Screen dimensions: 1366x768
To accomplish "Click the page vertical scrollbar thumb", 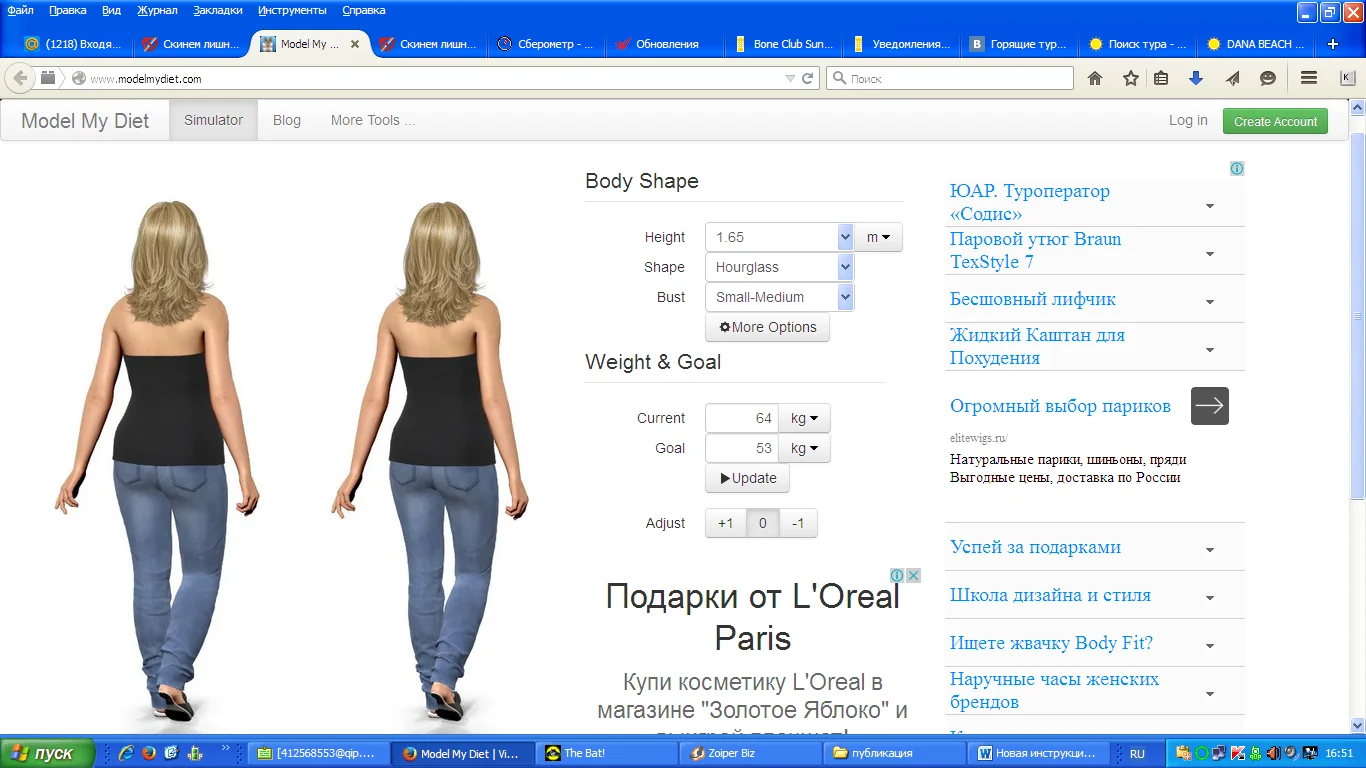I will pyautogui.click(x=1357, y=315).
